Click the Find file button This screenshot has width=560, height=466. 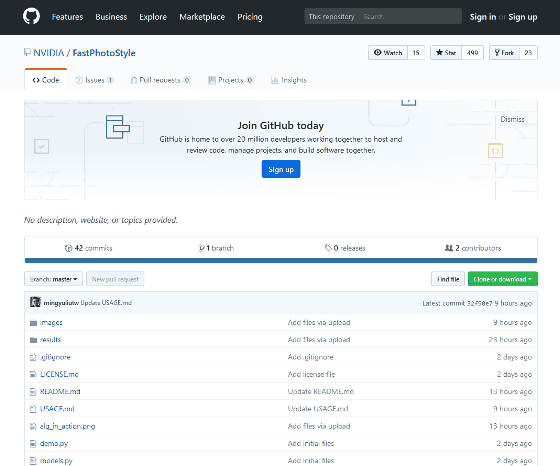448,279
